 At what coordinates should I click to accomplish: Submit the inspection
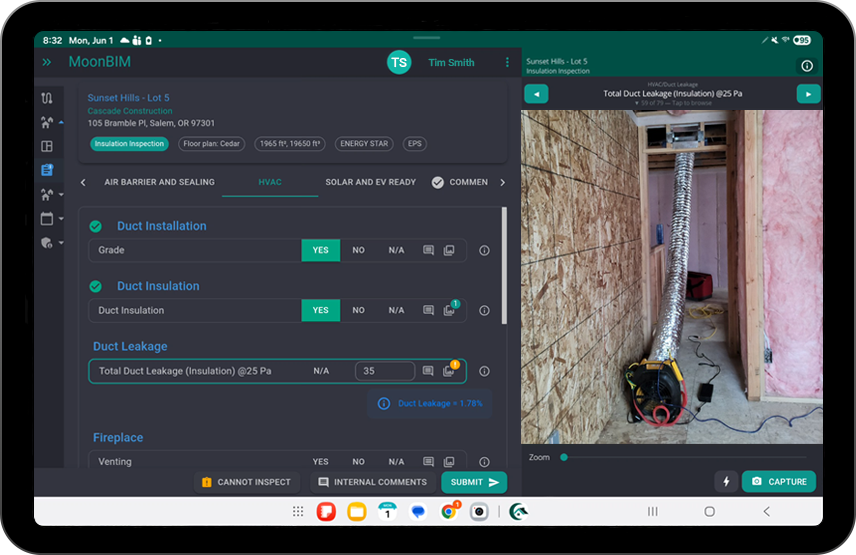[474, 482]
